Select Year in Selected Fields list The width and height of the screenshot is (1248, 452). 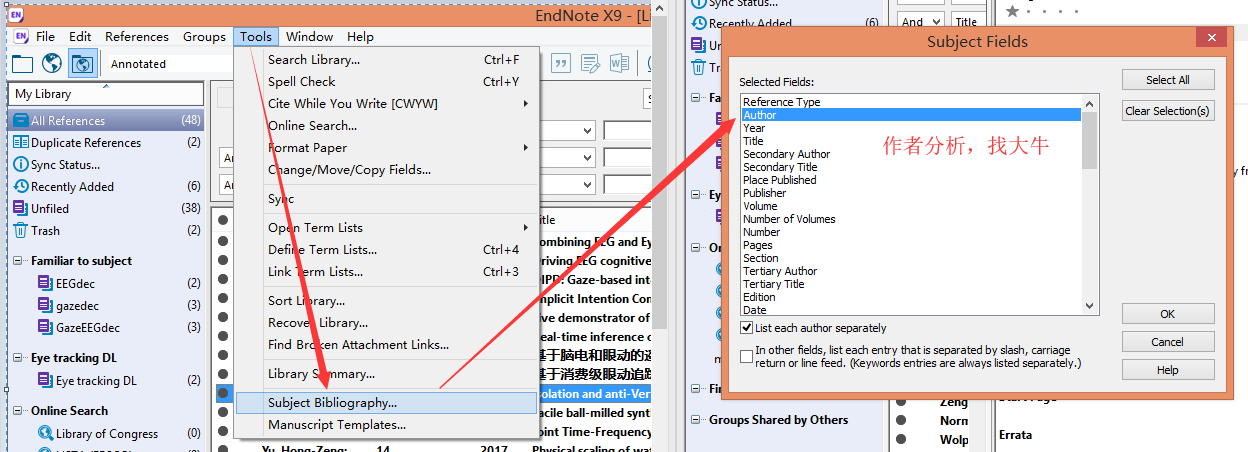pyautogui.click(x=911, y=128)
